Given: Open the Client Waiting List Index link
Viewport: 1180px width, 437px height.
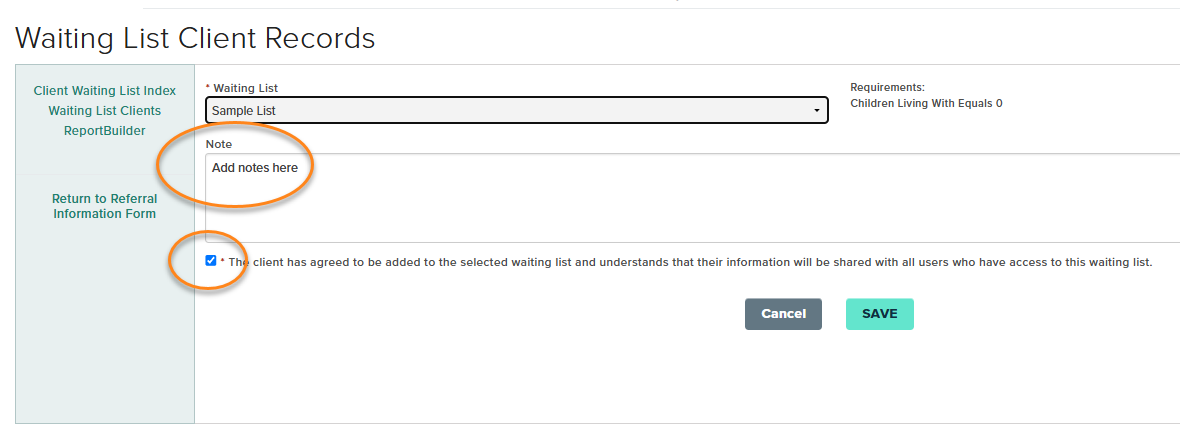Looking at the screenshot, I should pos(104,91).
